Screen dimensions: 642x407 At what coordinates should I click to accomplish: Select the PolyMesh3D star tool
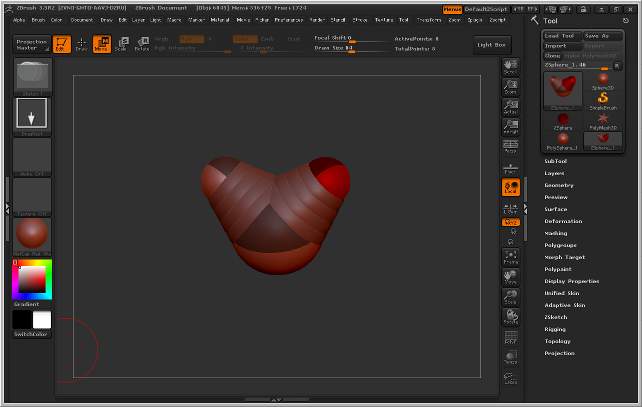click(603, 120)
